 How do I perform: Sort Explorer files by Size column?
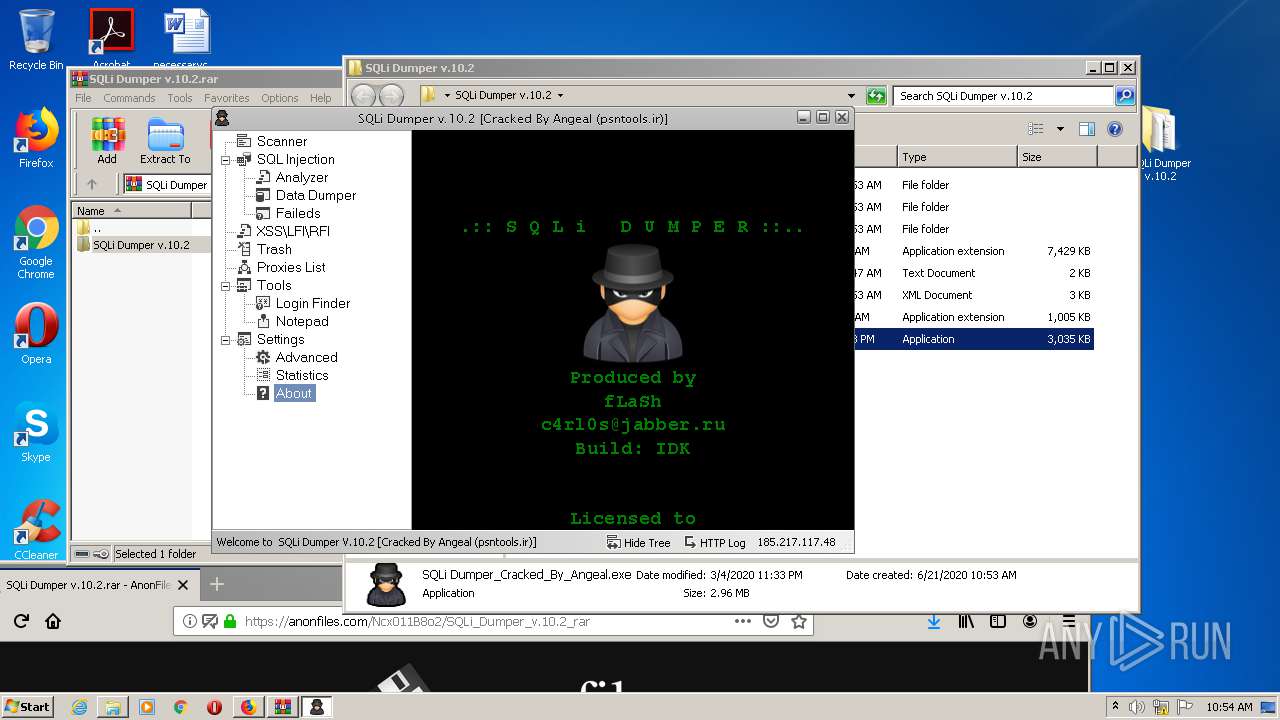click(x=1057, y=157)
